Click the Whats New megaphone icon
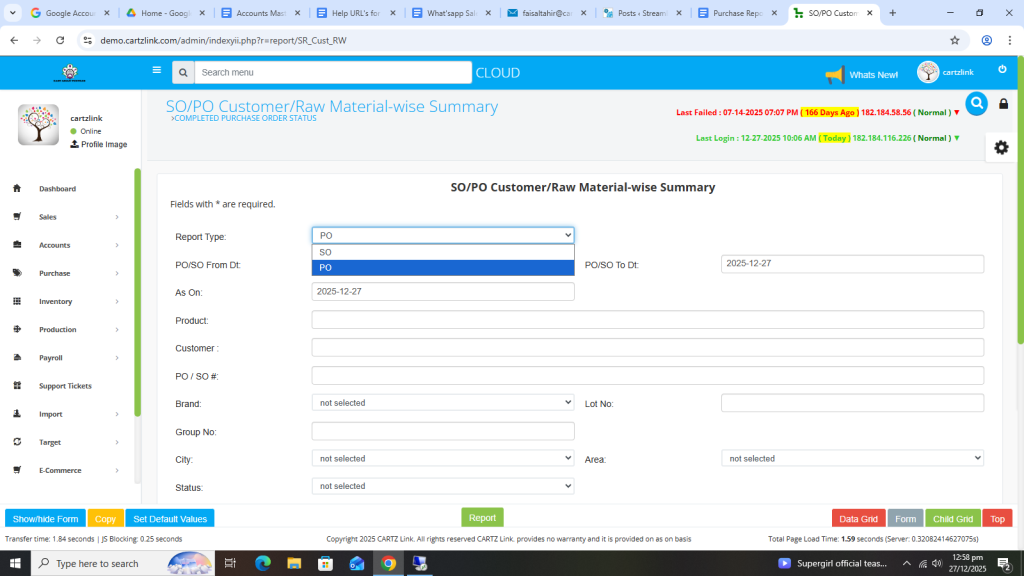The image size is (1024, 576). (x=834, y=75)
